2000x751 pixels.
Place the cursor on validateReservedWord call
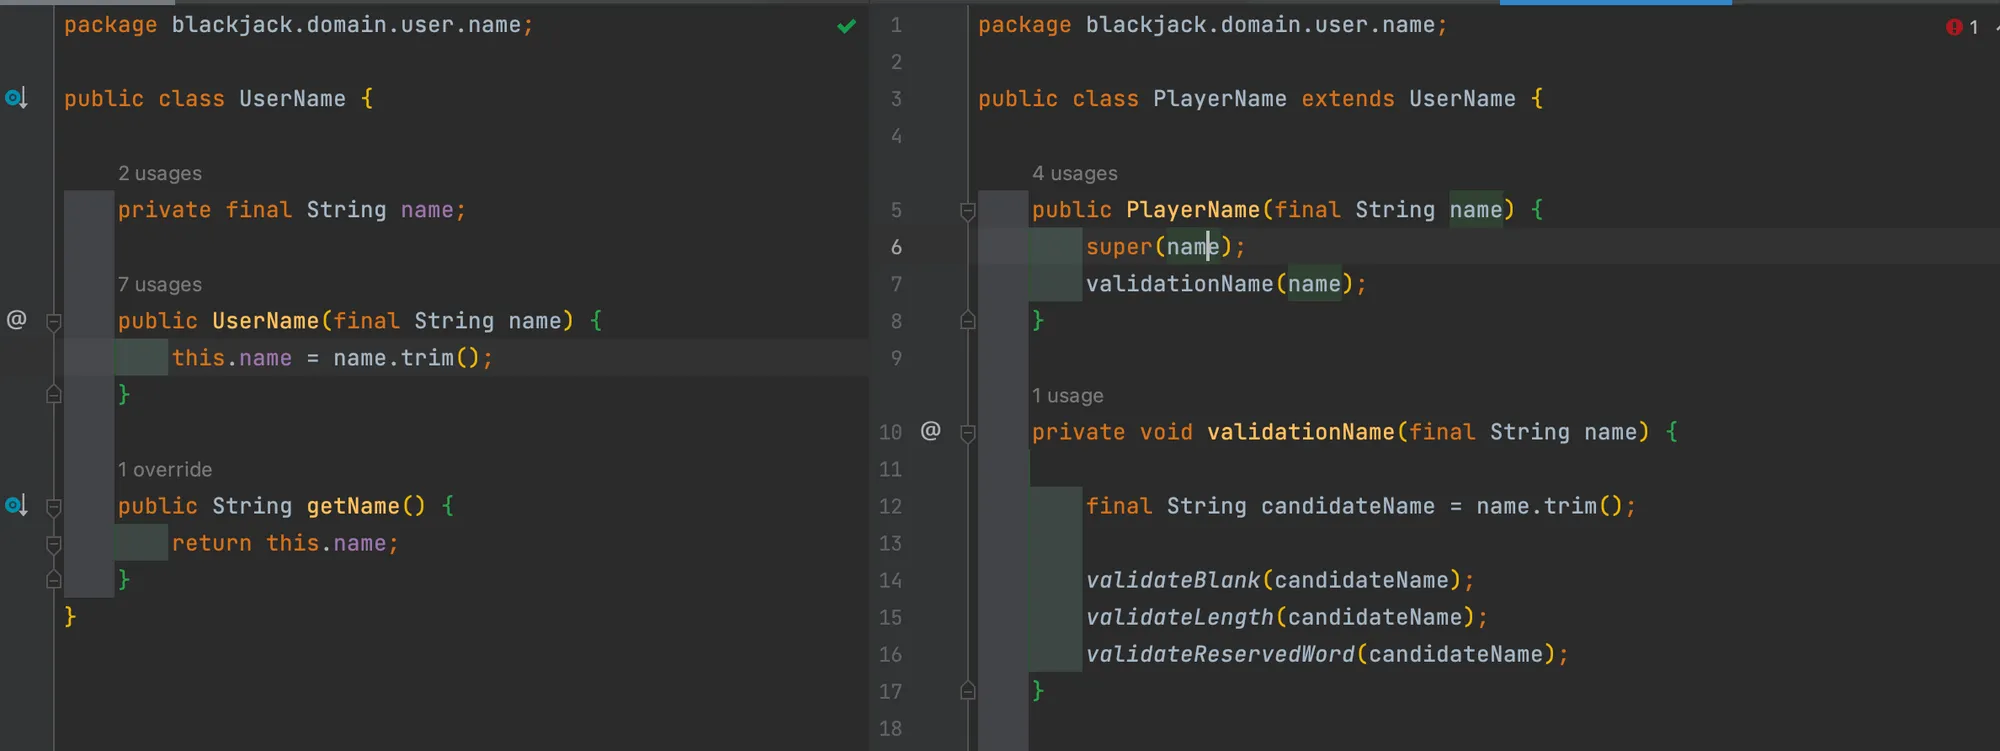pyautogui.click(x=1220, y=655)
